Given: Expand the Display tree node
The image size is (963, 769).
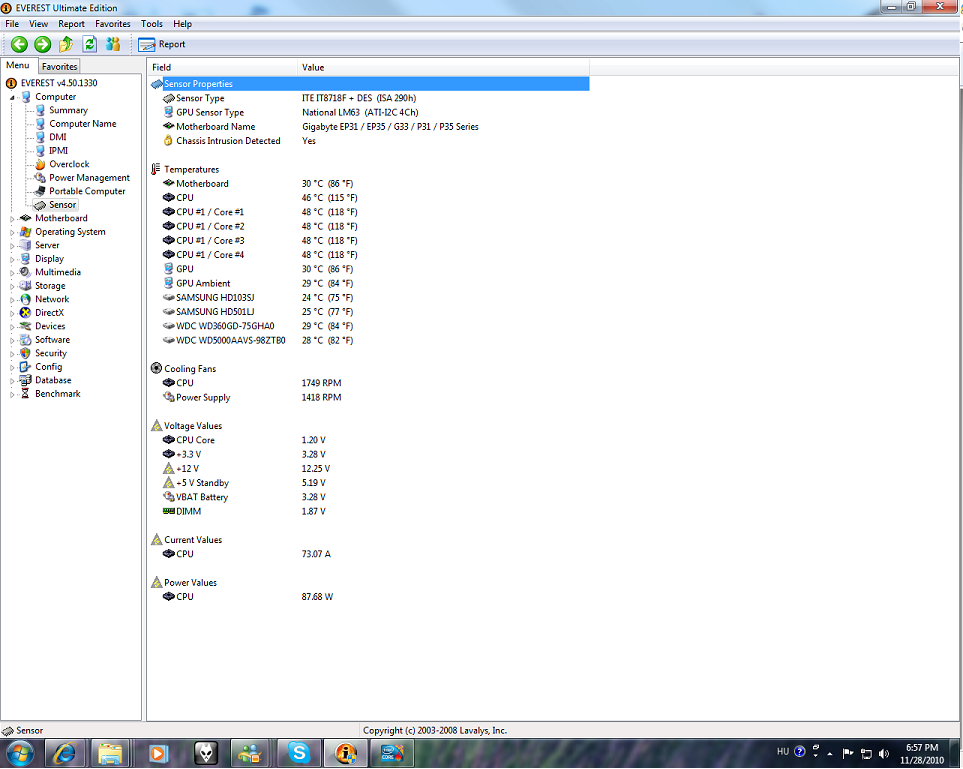Looking at the screenshot, I should (12, 259).
